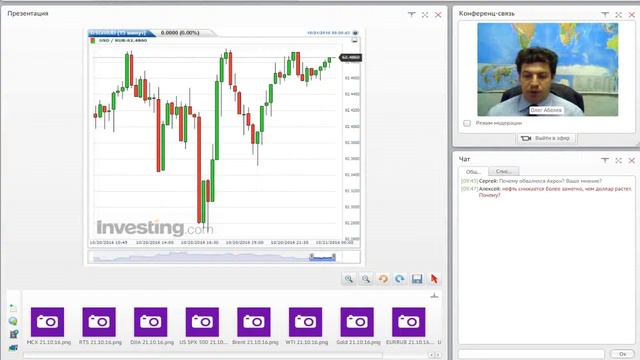Pin the Презентация panel

411,14
